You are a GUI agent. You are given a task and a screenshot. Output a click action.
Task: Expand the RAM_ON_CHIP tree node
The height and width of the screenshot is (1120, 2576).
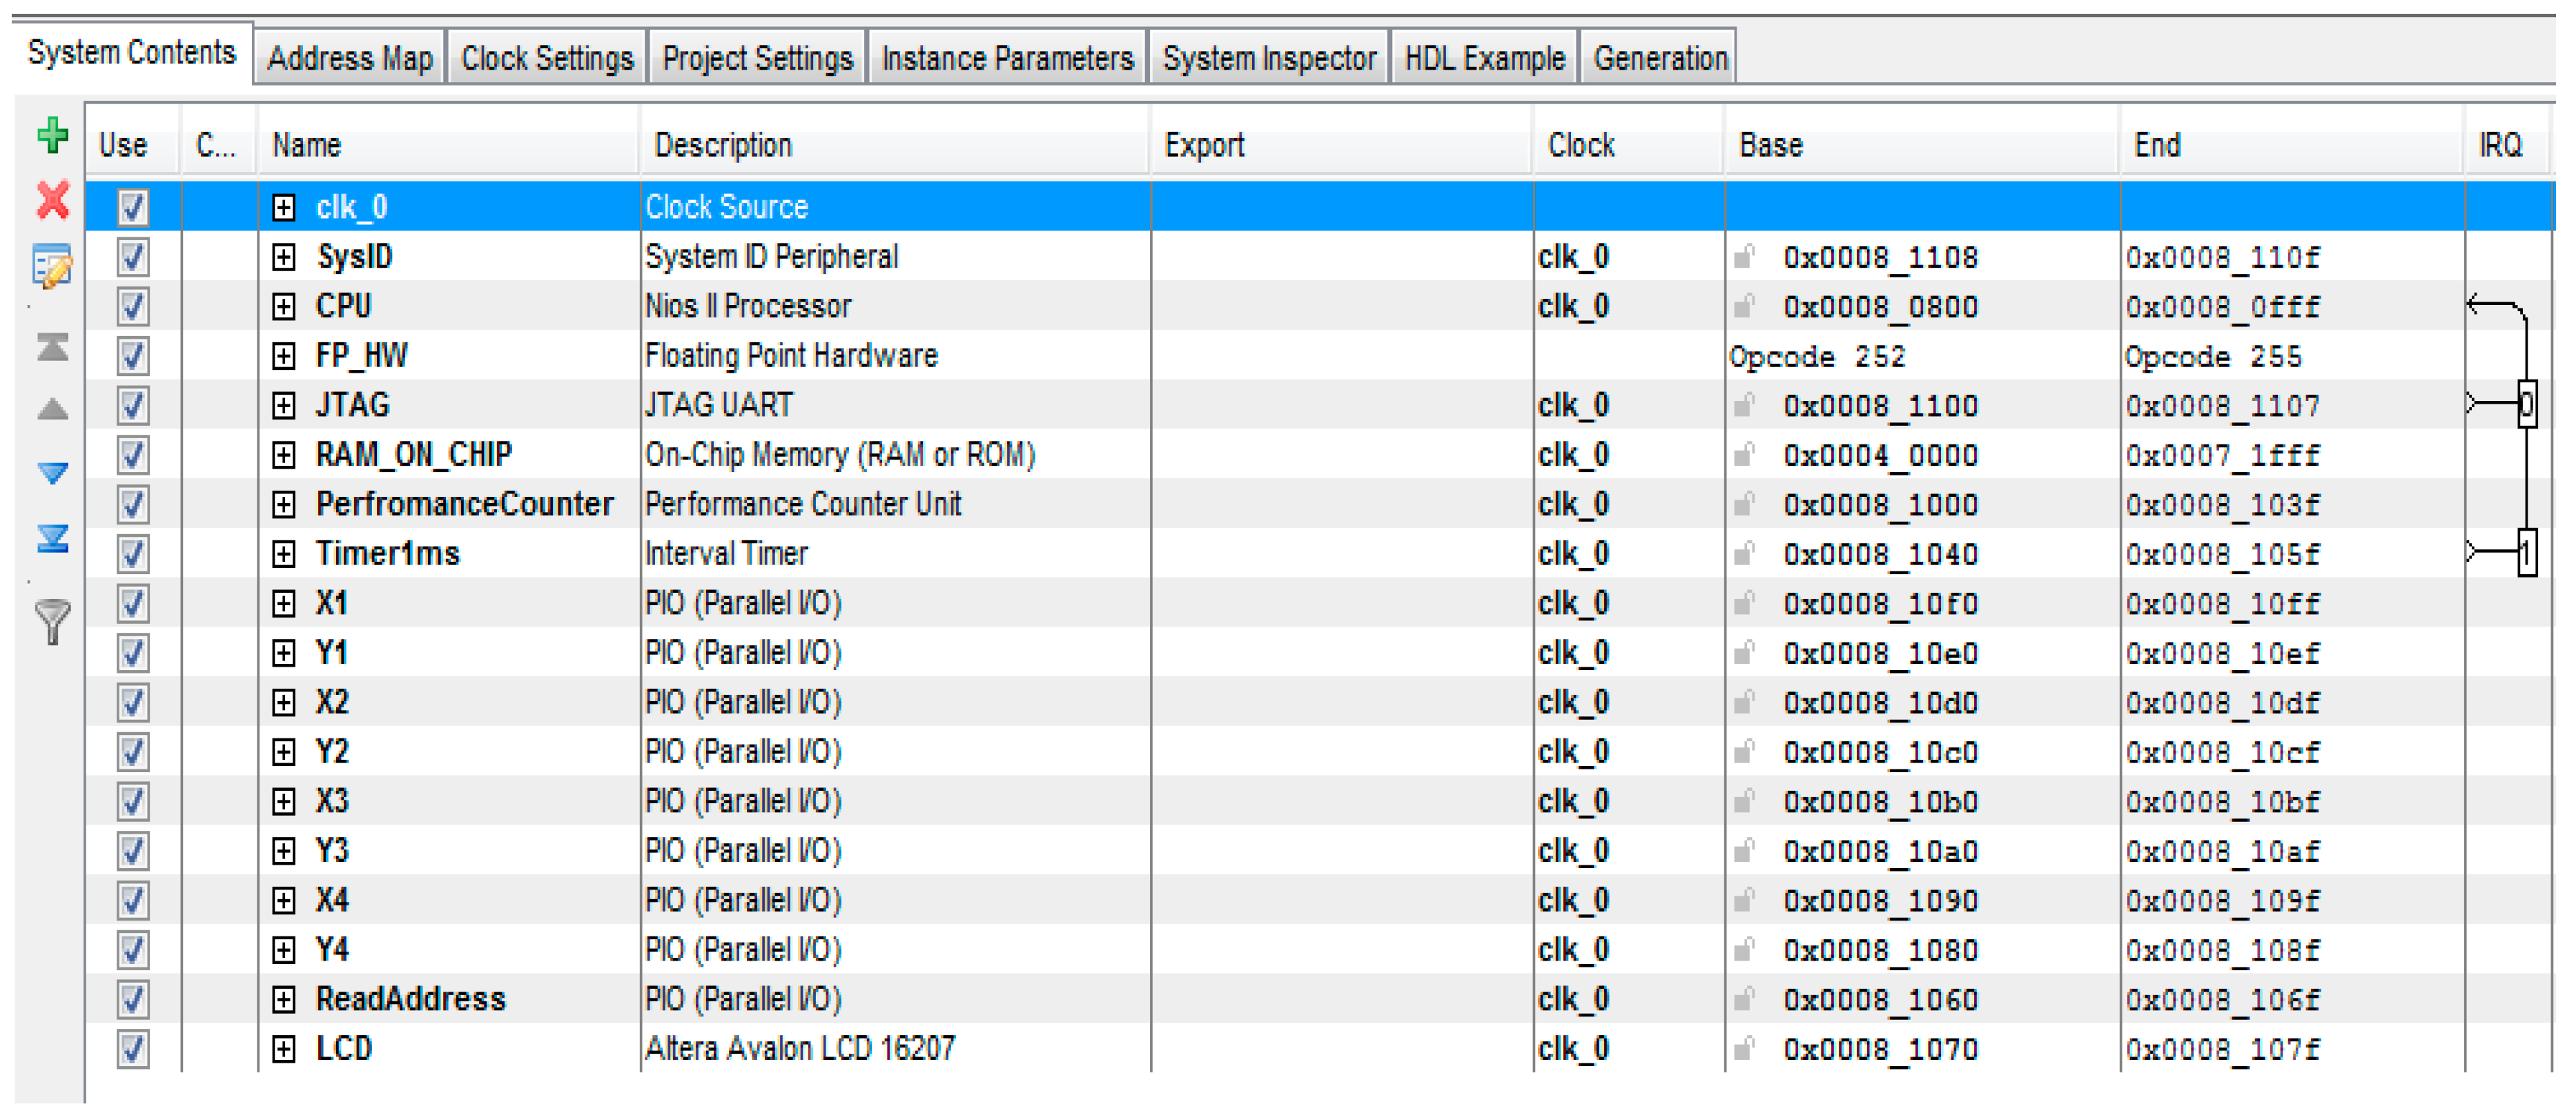click(x=284, y=455)
